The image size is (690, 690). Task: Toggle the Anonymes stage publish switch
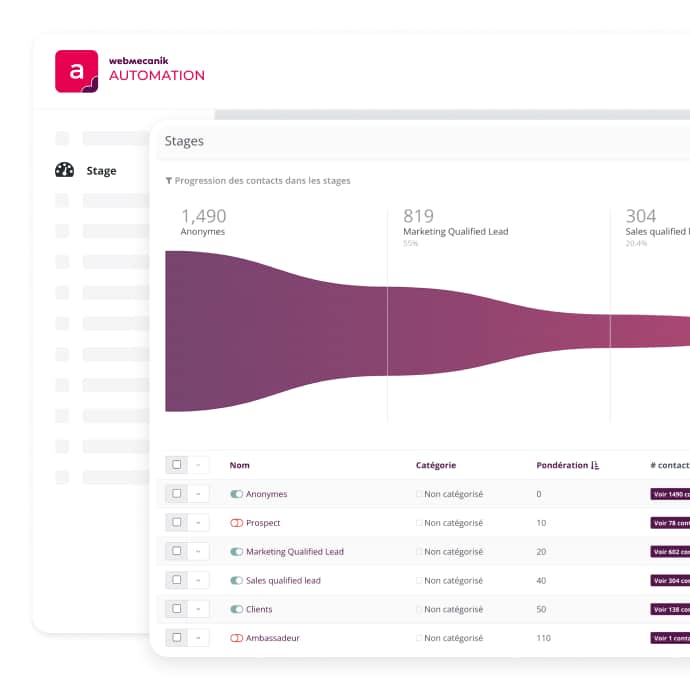237,494
